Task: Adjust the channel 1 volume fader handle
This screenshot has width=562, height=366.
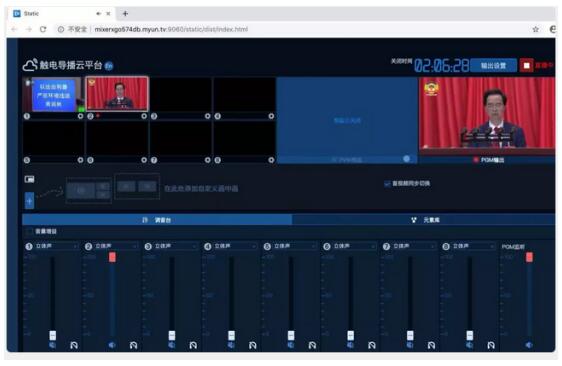Action: 53,335
